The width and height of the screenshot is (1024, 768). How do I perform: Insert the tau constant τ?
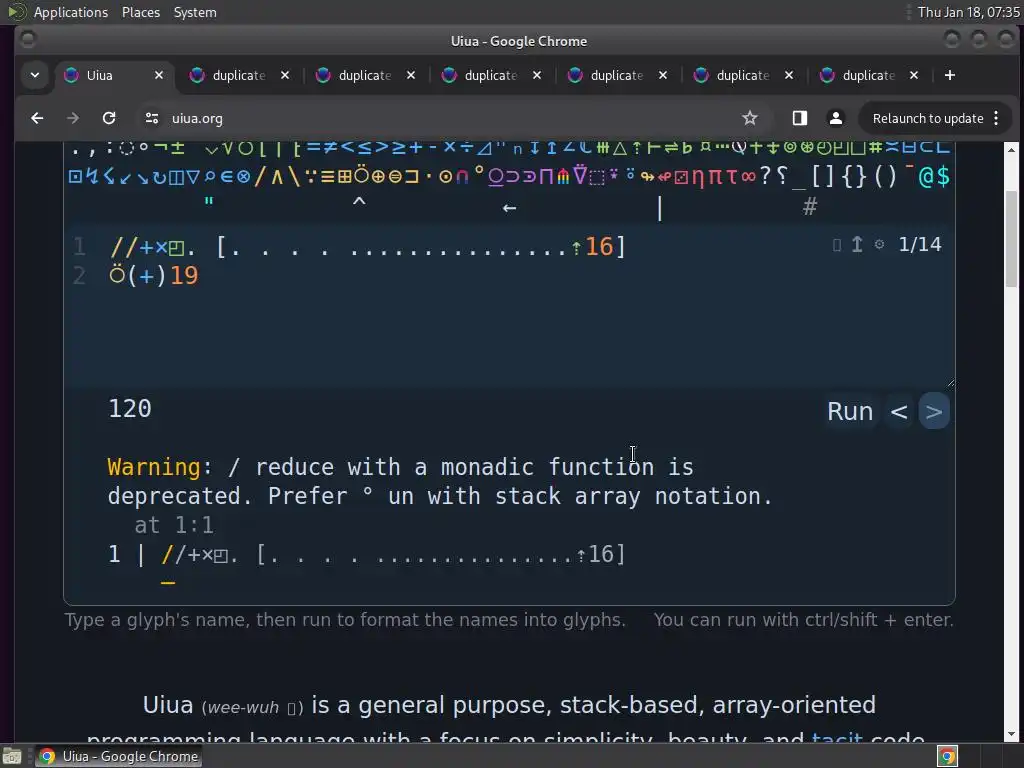tap(731, 177)
